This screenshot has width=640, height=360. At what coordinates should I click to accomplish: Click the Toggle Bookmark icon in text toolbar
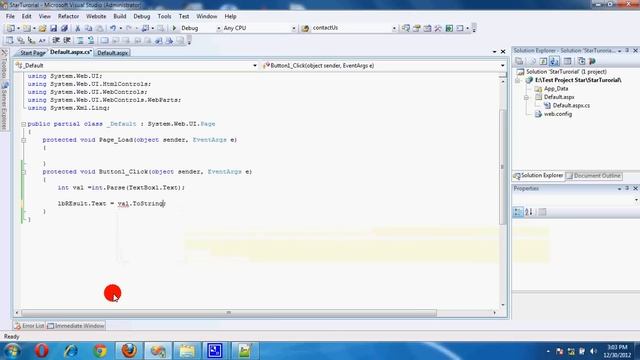click(104, 40)
